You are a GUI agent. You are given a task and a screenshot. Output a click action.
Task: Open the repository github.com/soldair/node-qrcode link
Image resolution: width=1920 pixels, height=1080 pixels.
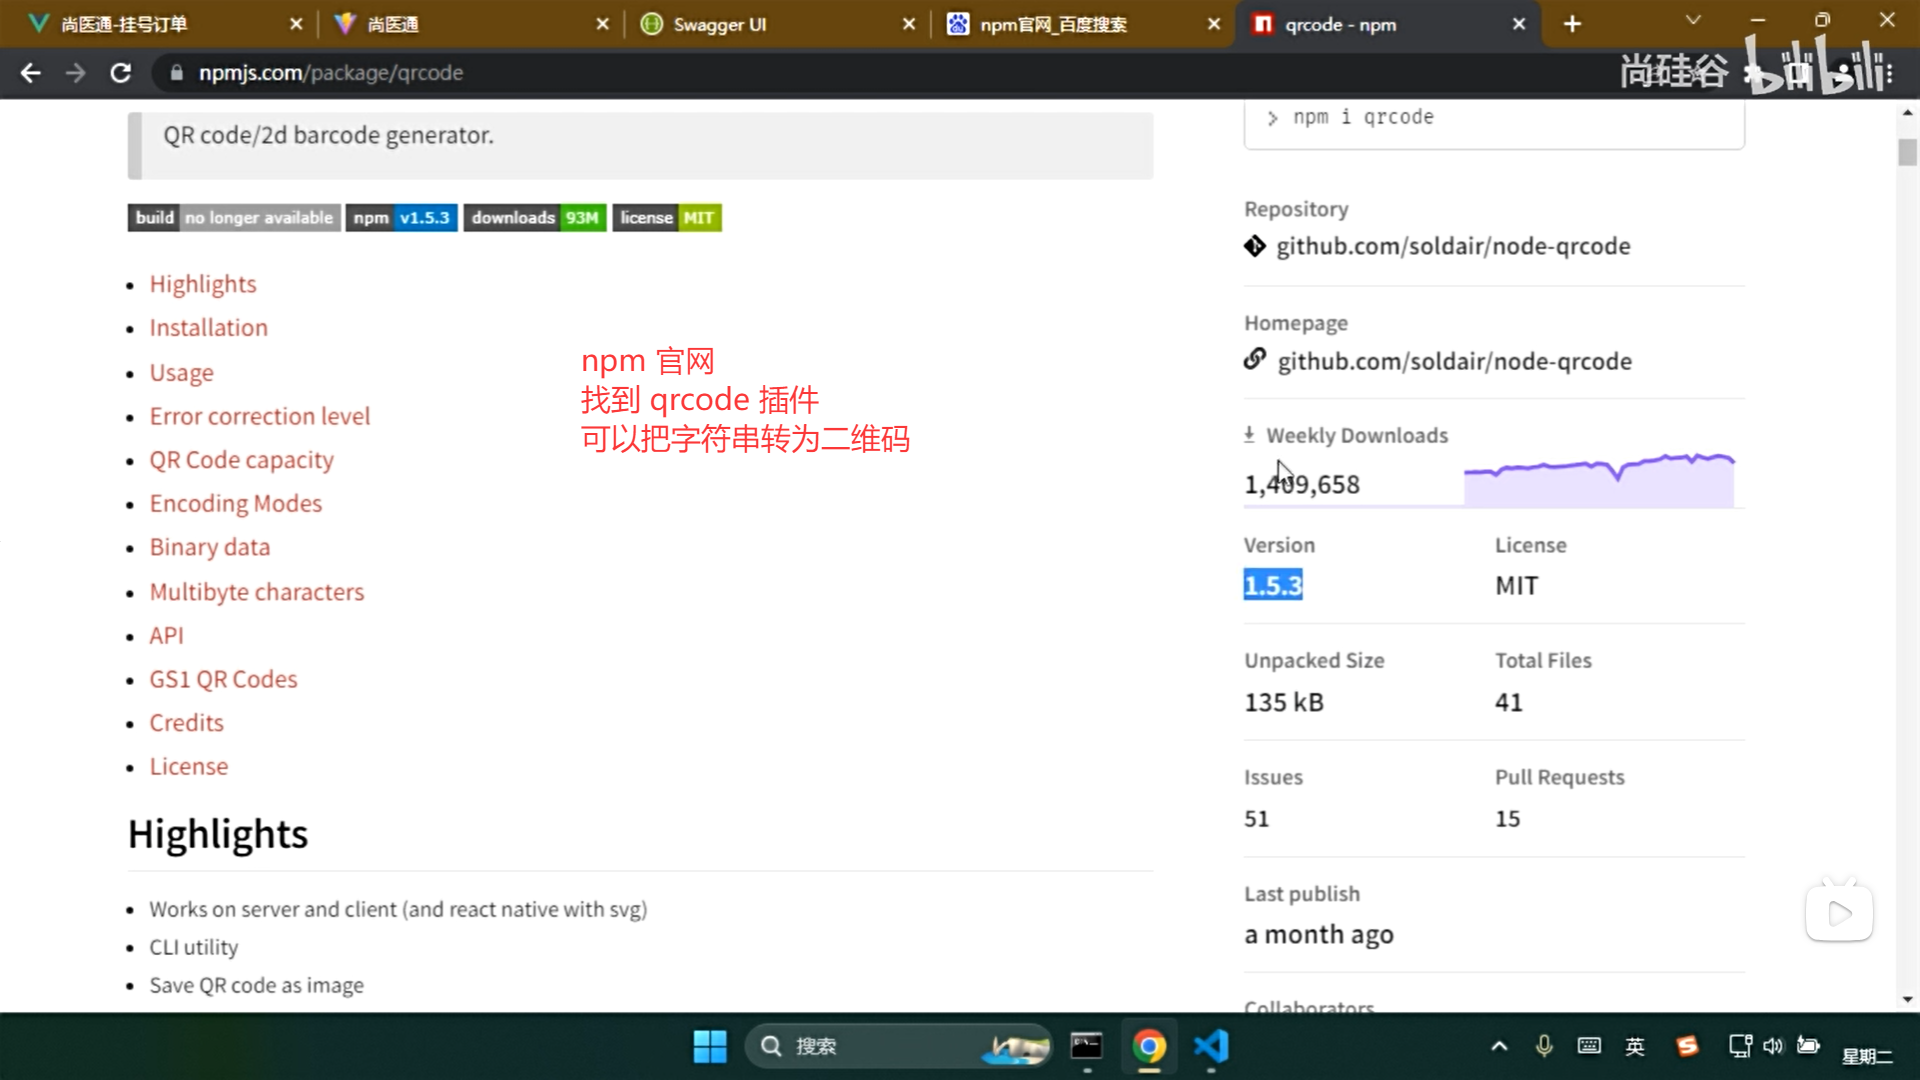[1452, 246]
